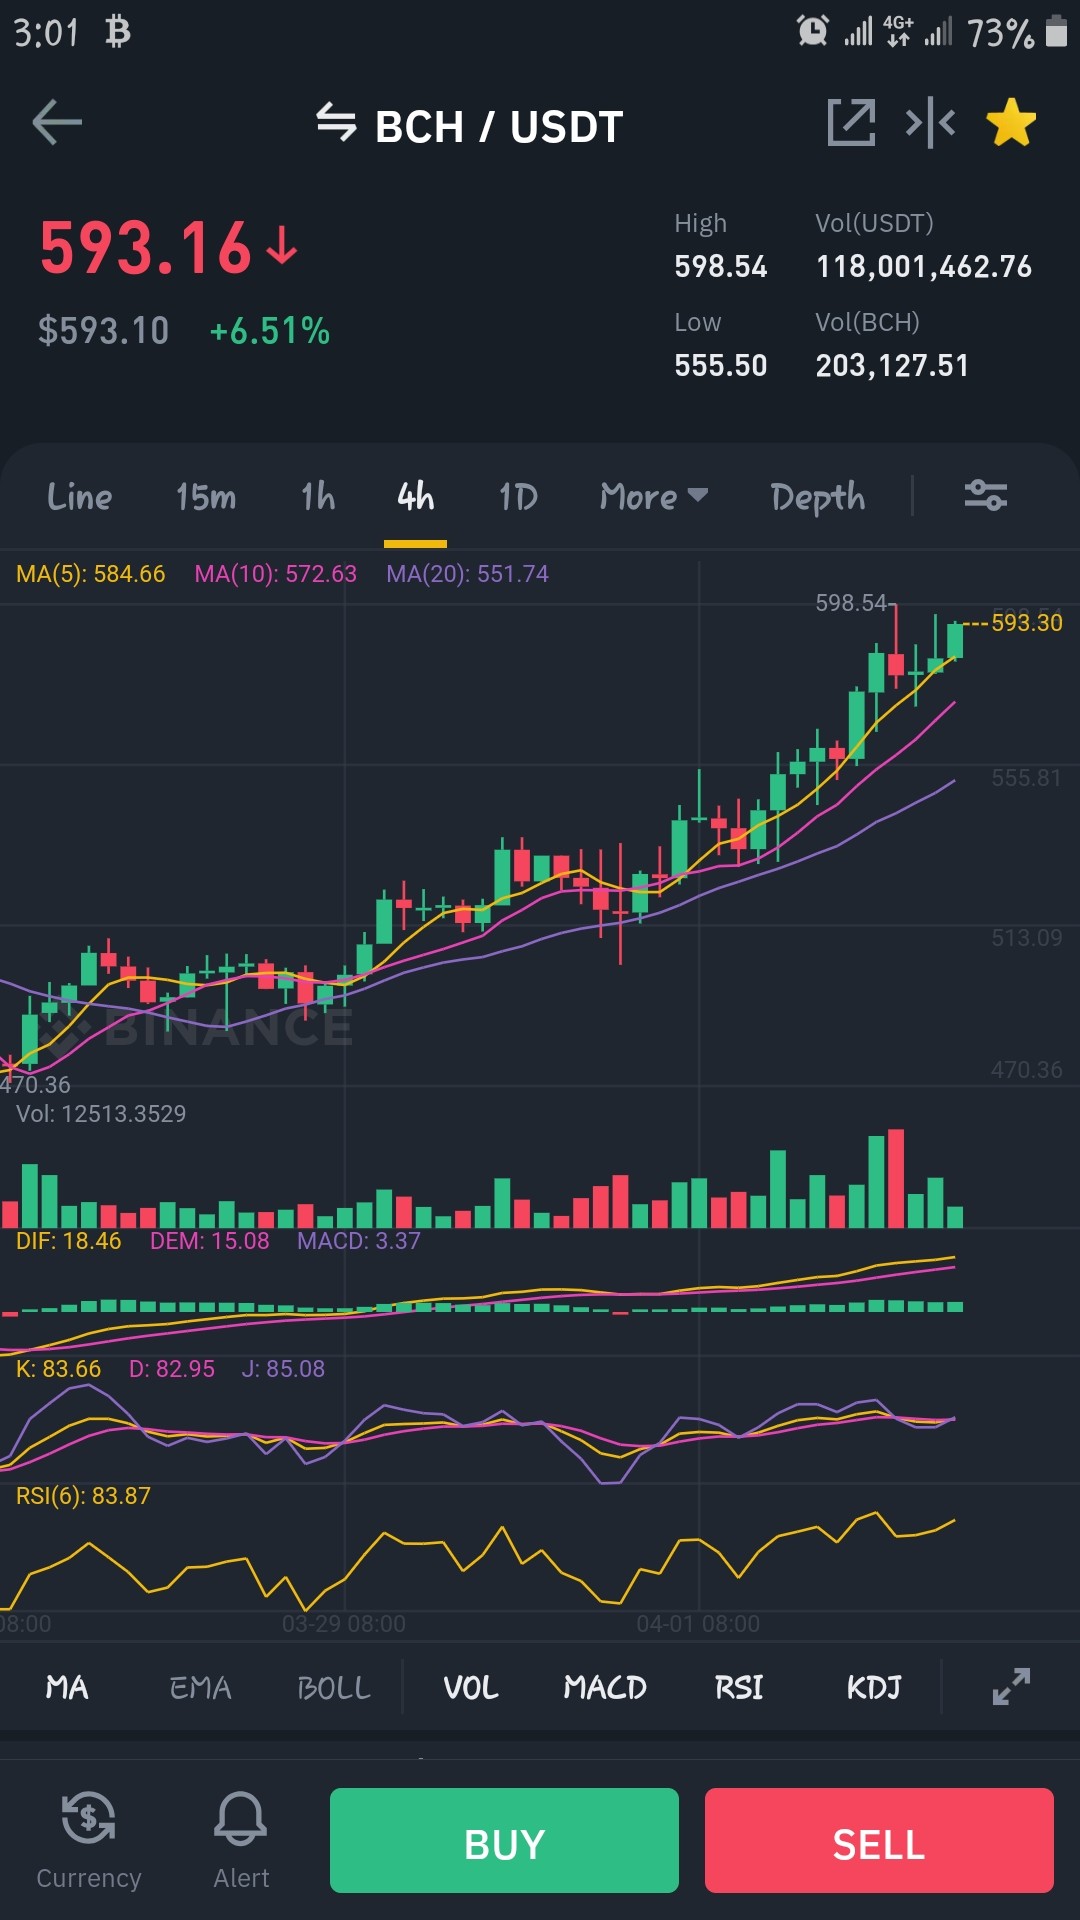
Task: Toggle the EMA overlay indicator
Action: pyautogui.click(x=200, y=1688)
